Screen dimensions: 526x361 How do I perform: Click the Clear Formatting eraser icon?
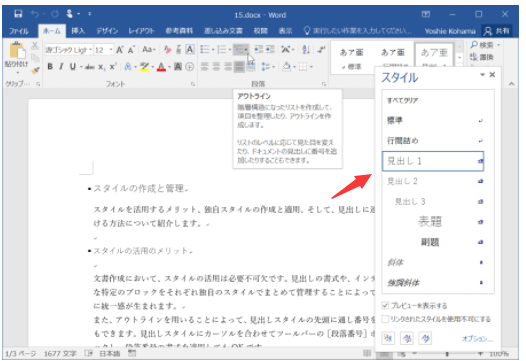167,50
